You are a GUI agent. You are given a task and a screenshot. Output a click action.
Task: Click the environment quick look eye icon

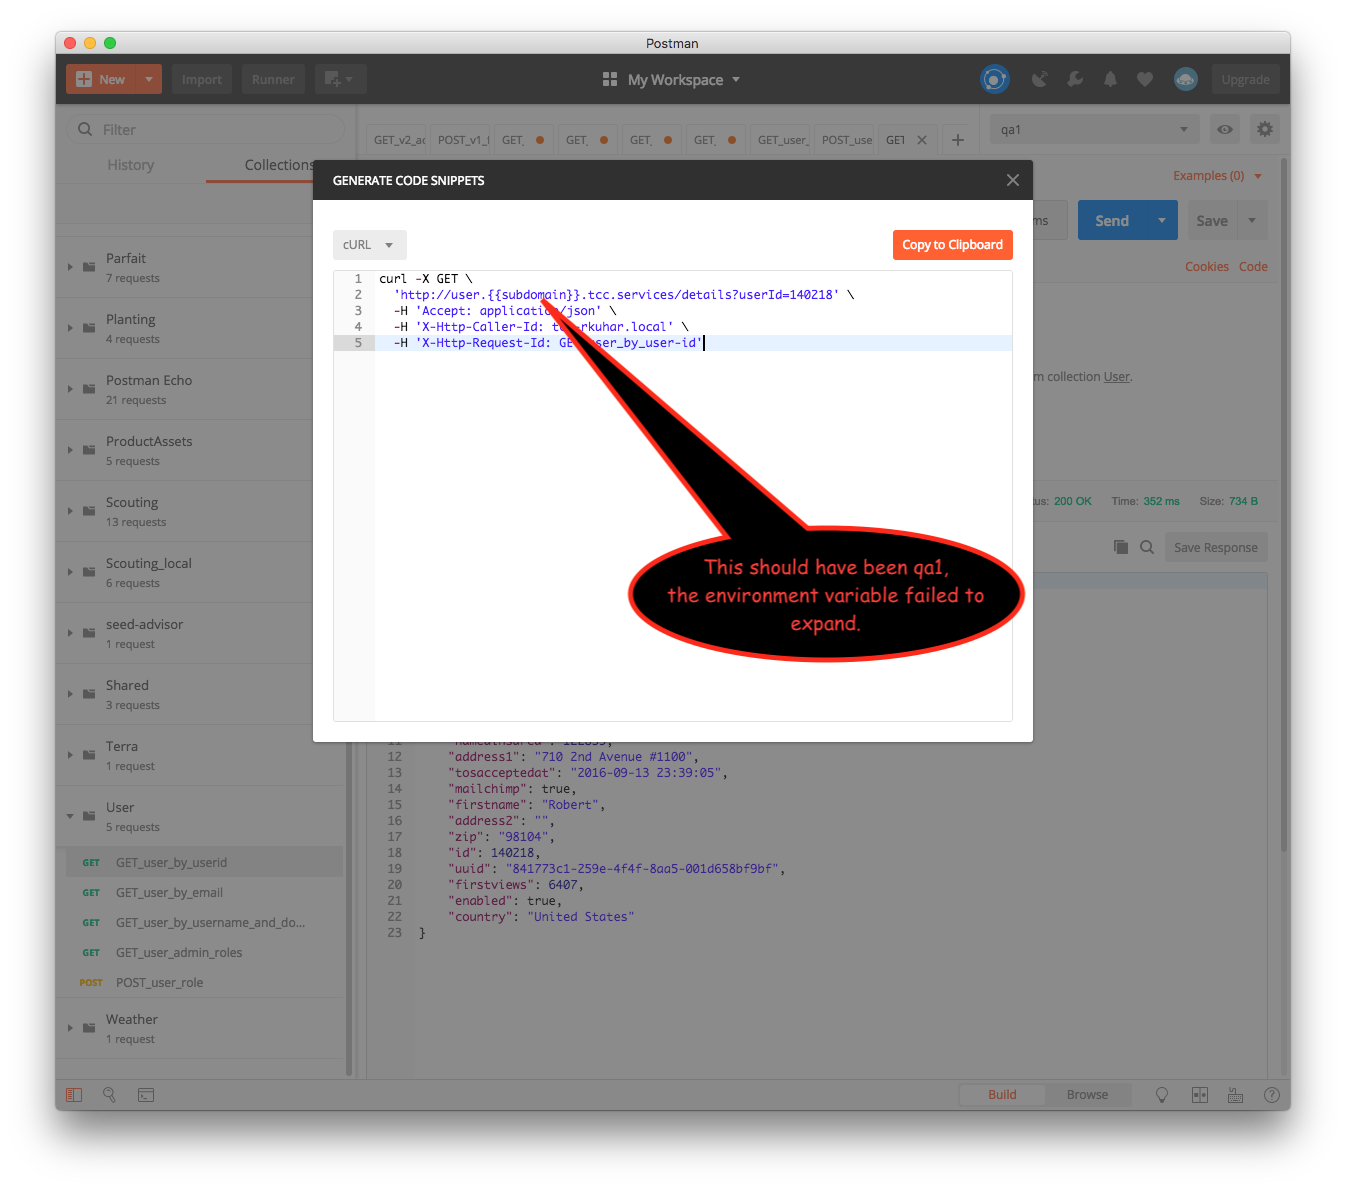click(x=1225, y=129)
